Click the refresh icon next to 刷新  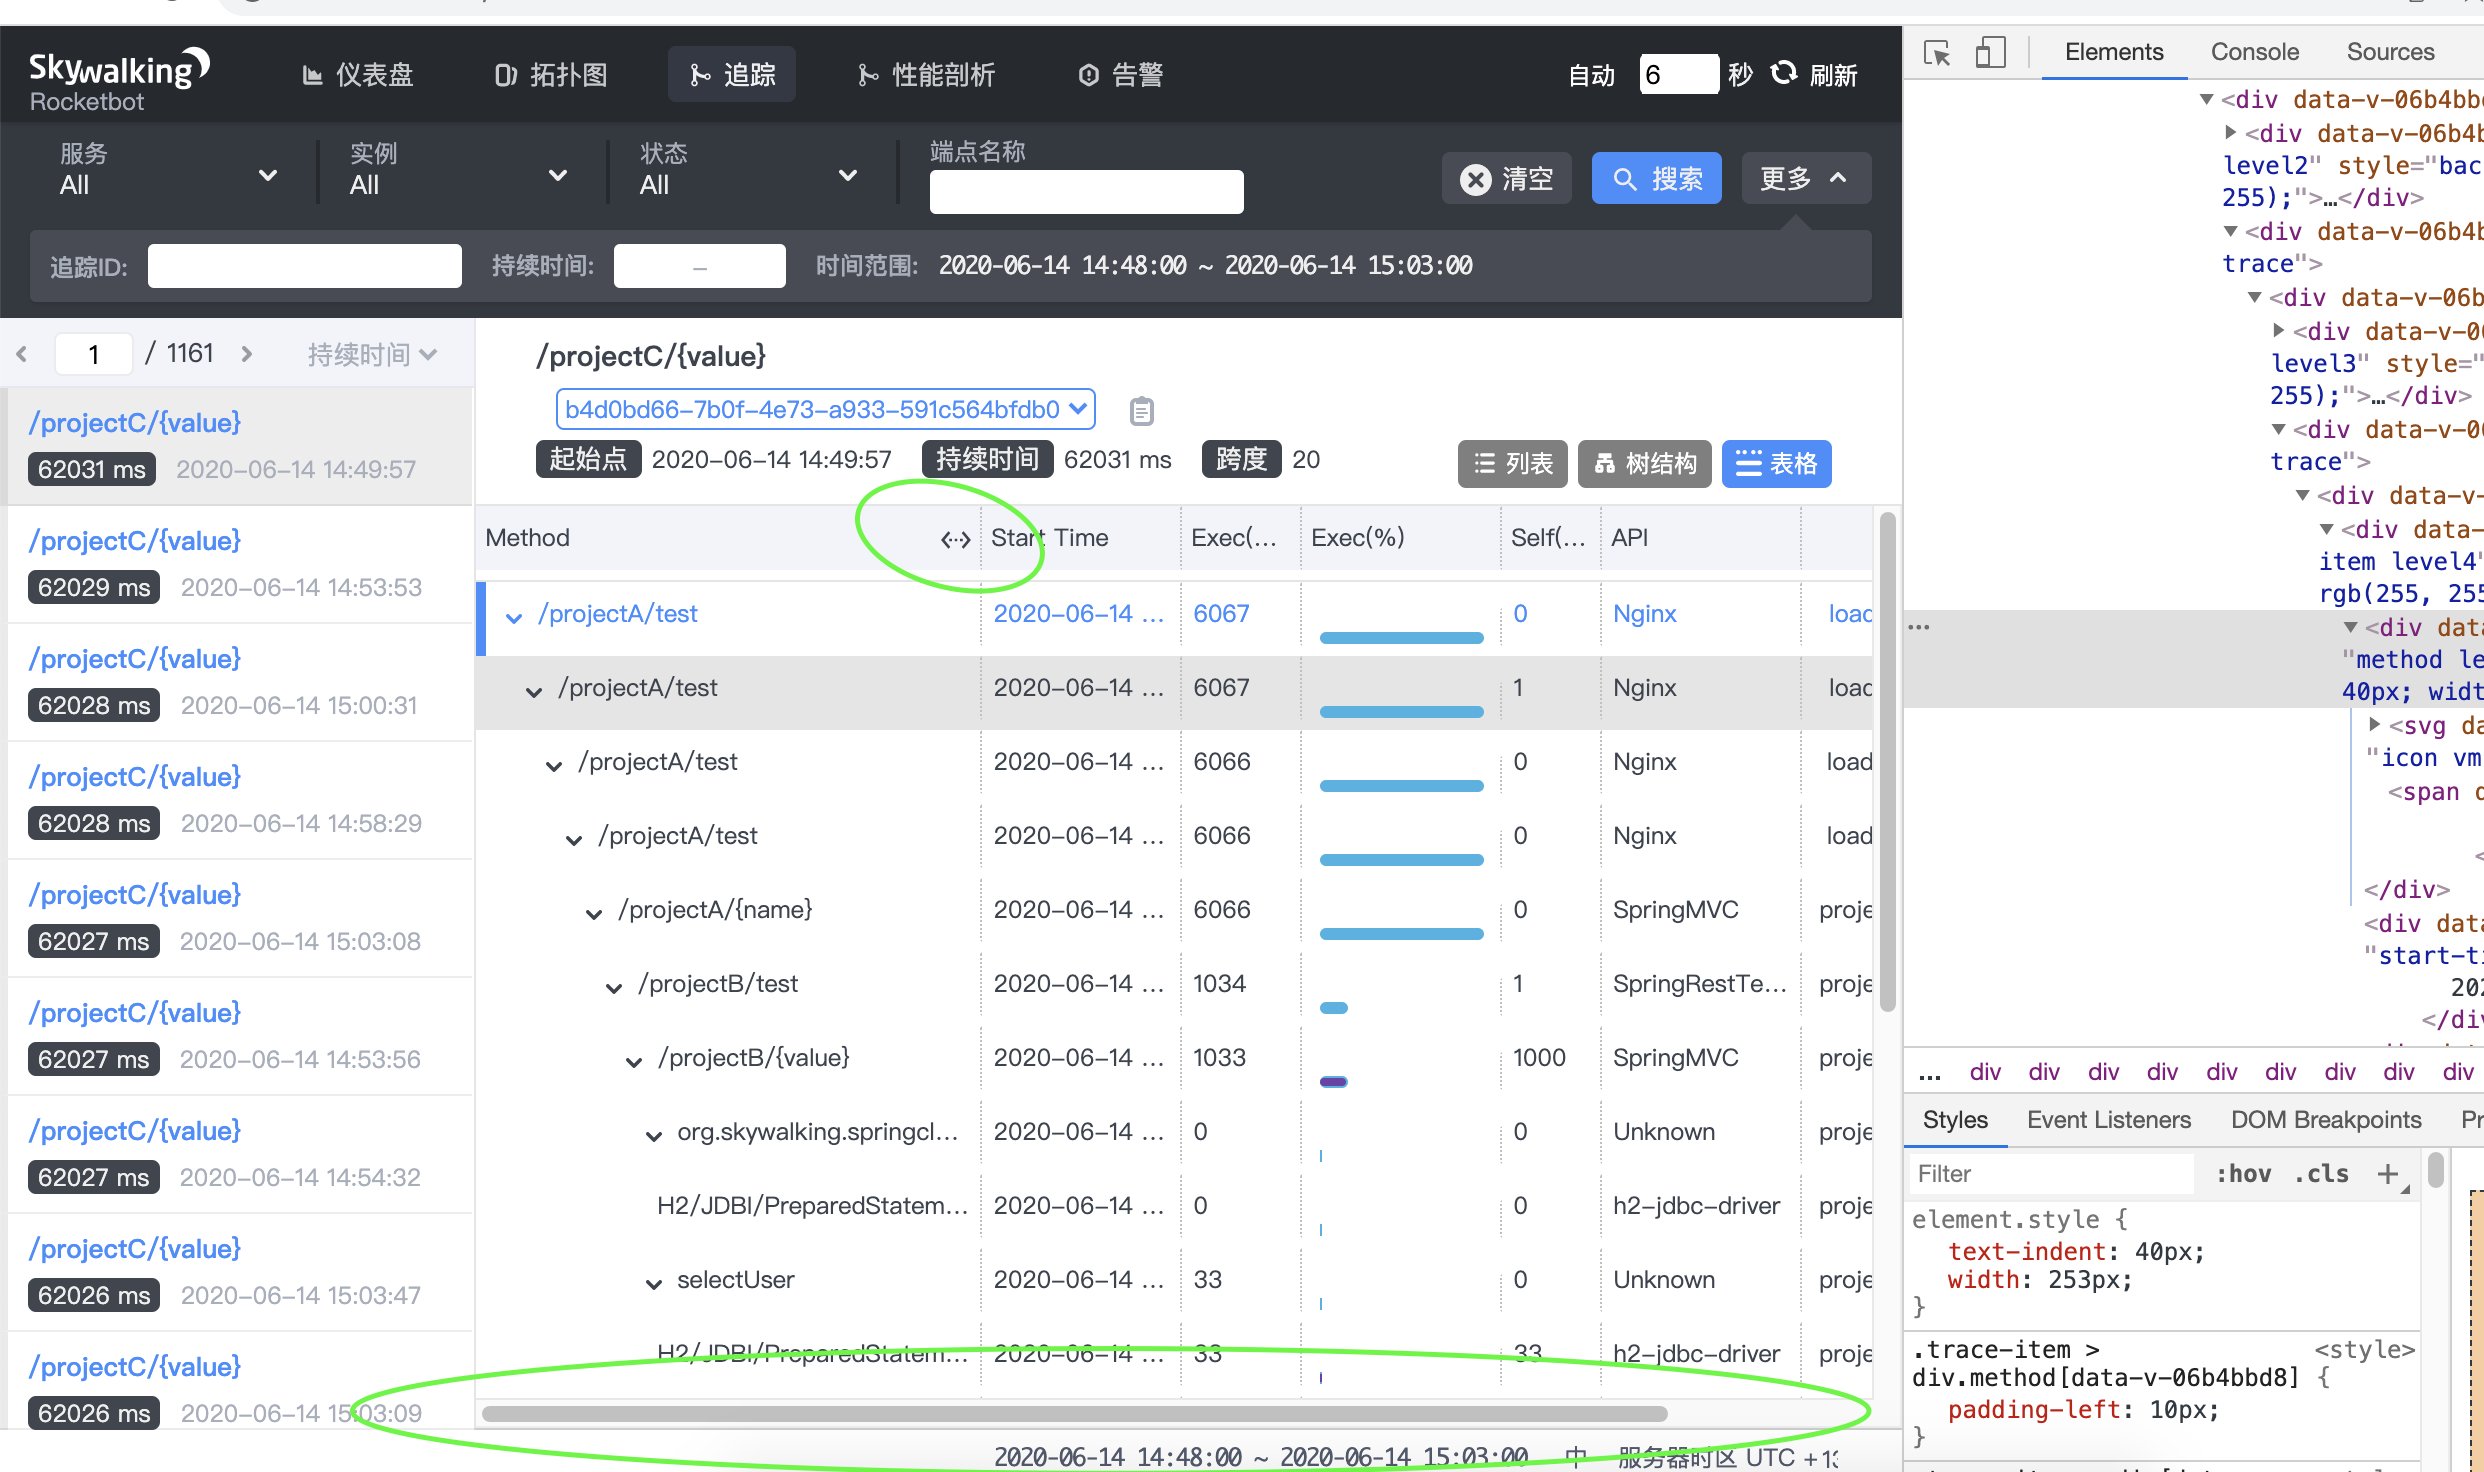click(1783, 74)
